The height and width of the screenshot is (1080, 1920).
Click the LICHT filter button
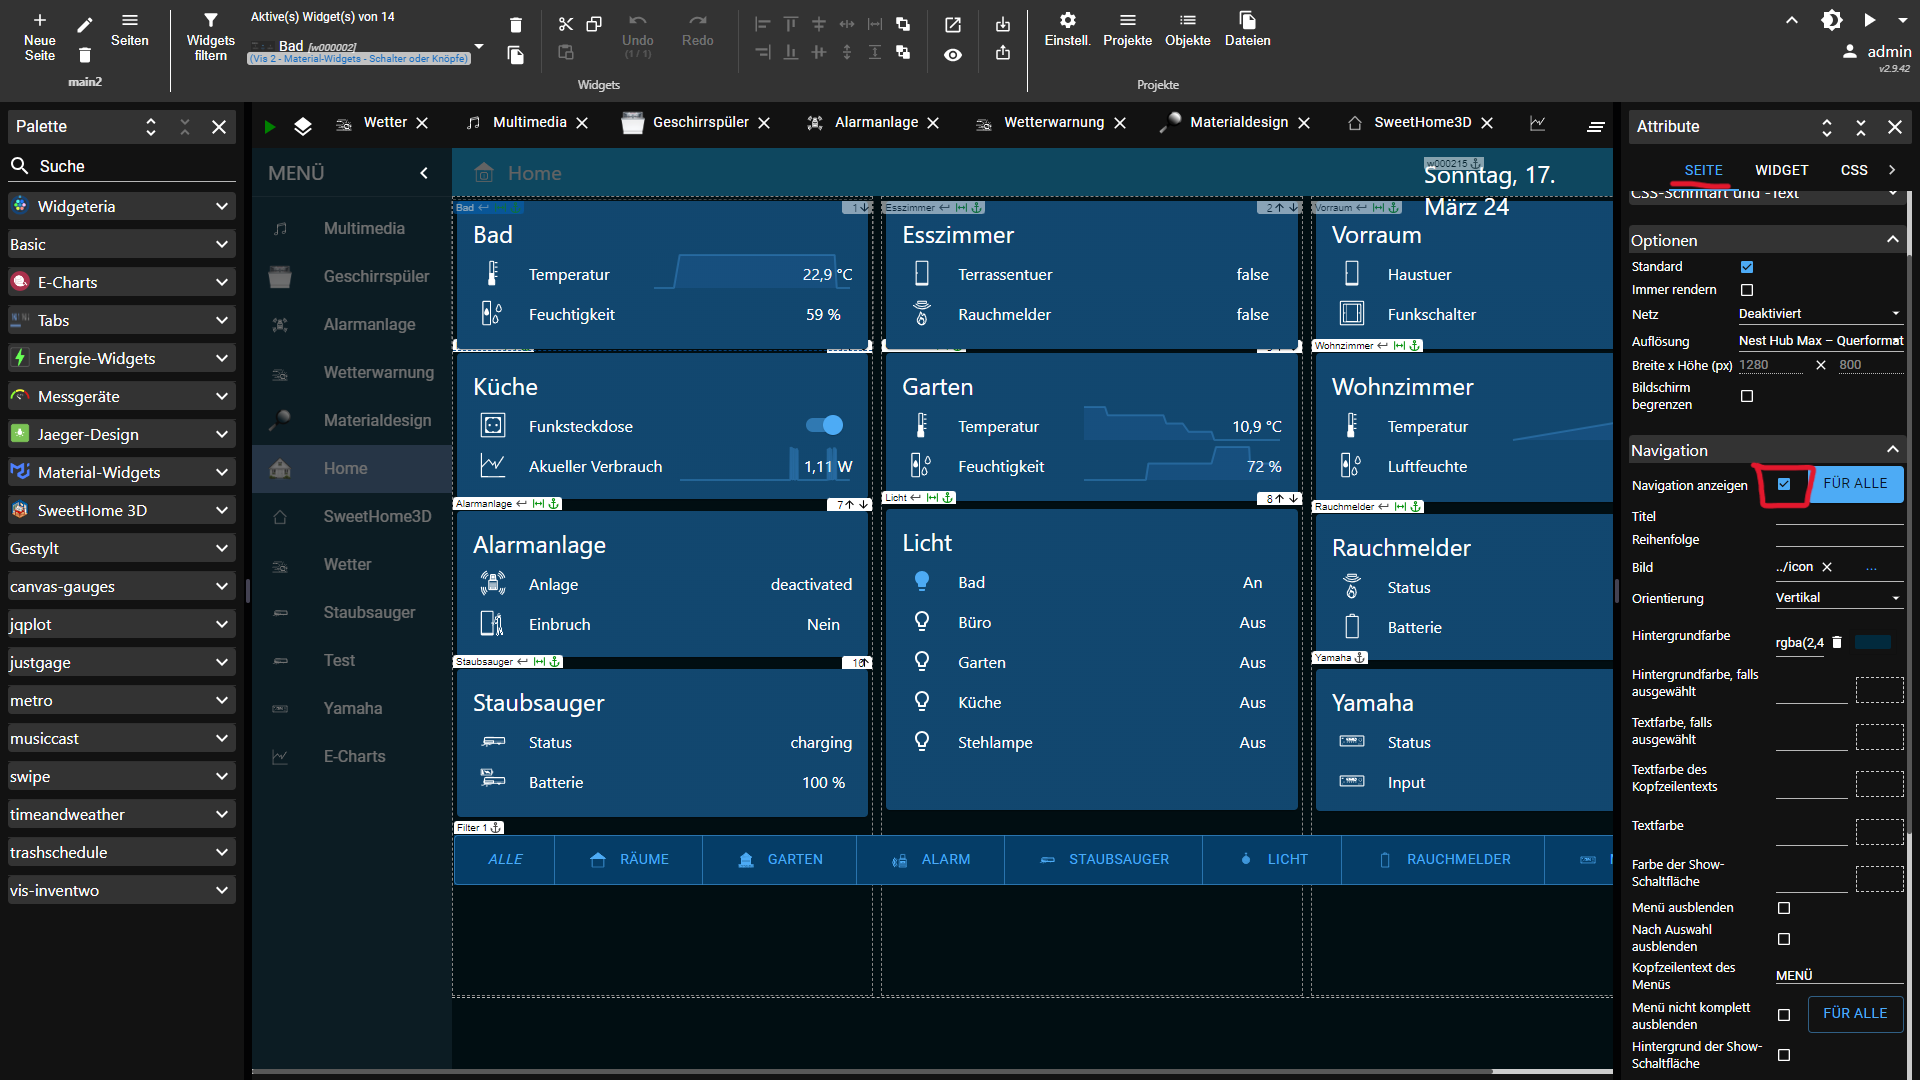(x=1272, y=859)
